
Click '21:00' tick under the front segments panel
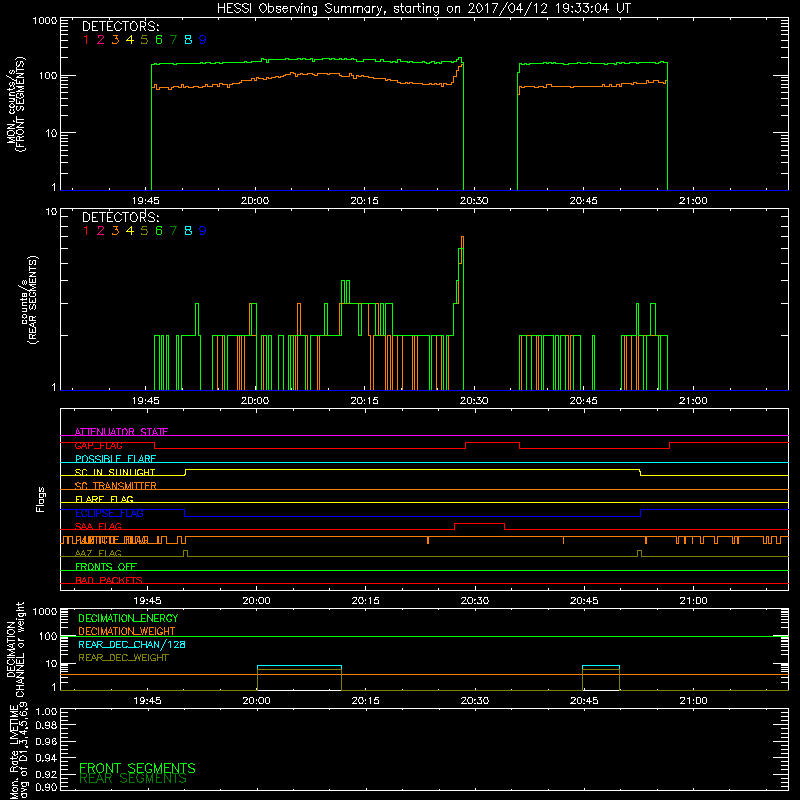click(693, 201)
